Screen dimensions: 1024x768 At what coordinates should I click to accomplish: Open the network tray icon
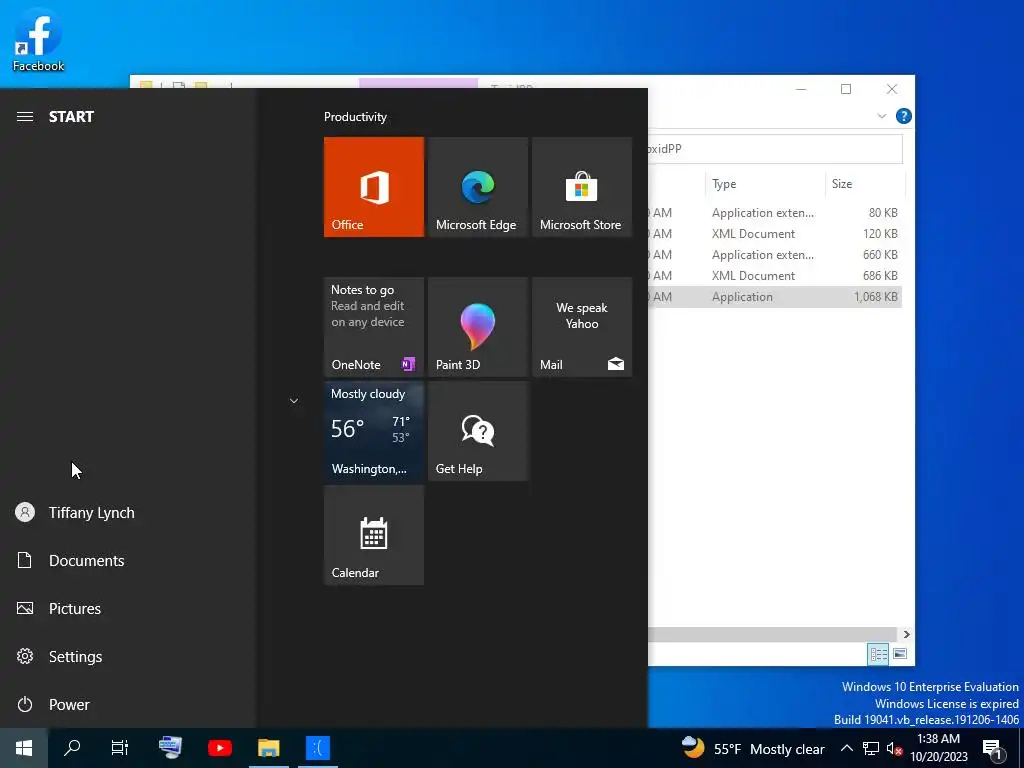pos(871,748)
